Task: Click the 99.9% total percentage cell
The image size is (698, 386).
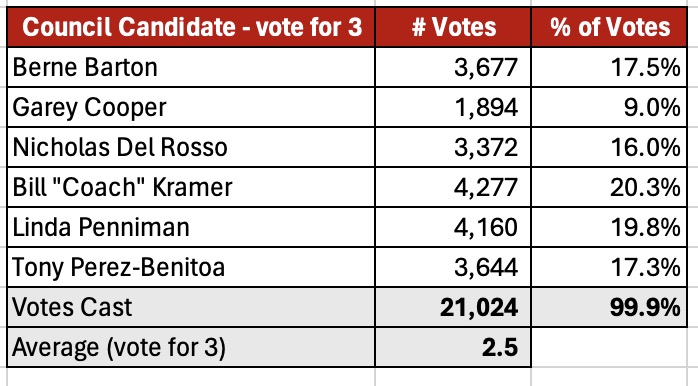Action: pyautogui.click(x=609, y=307)
